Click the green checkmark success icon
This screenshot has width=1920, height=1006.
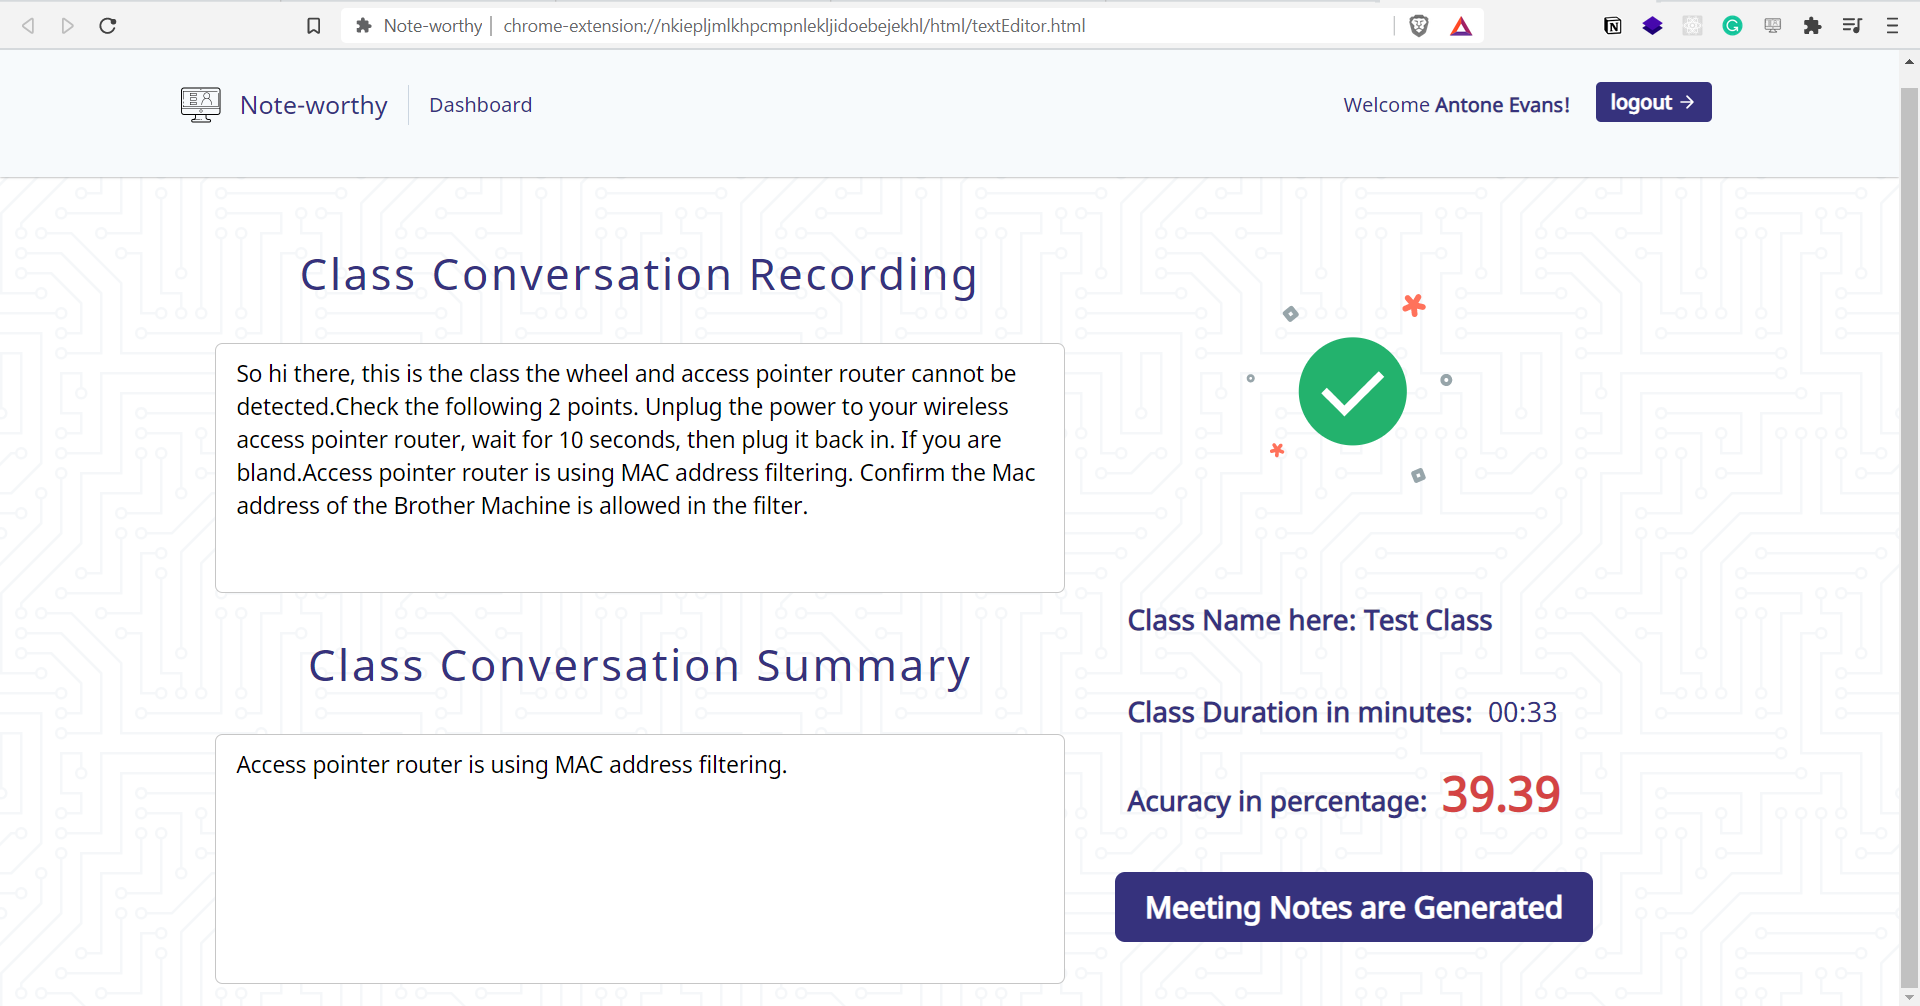(x=1352, y=391)
